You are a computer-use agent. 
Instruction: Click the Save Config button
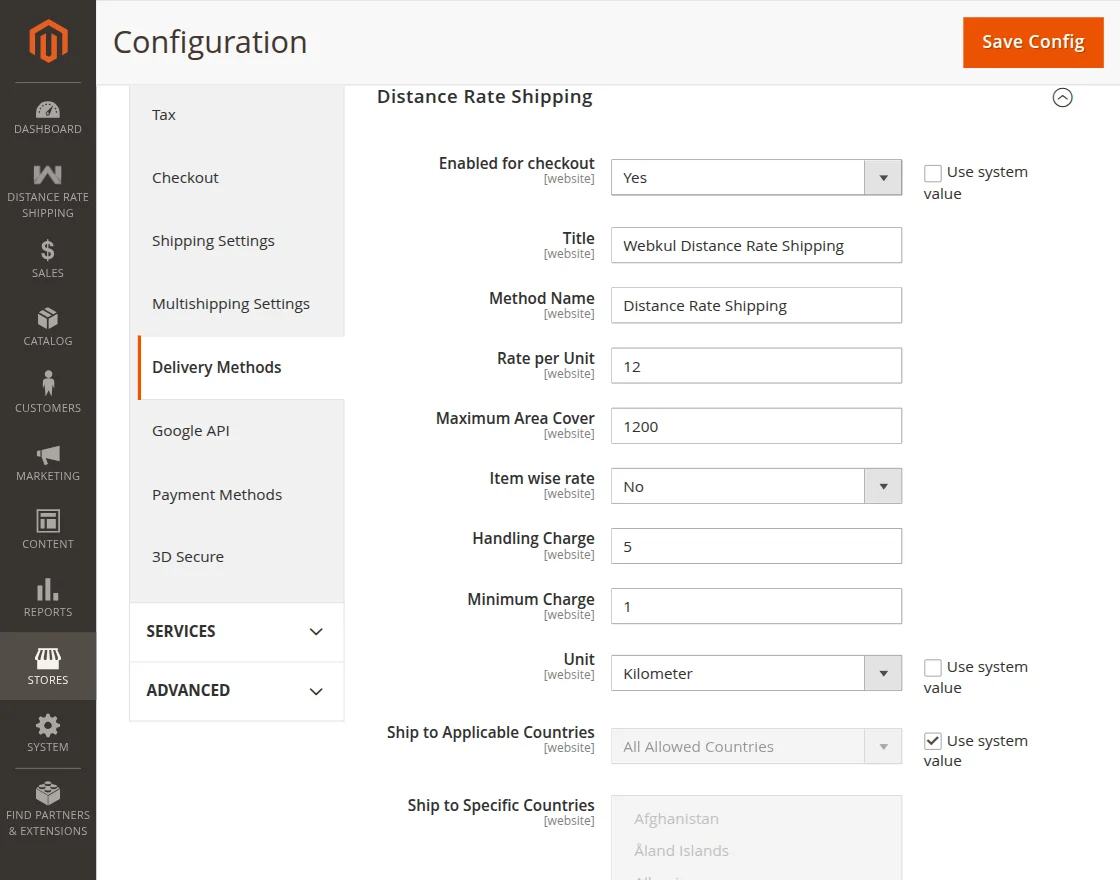tap(1033, 42)
